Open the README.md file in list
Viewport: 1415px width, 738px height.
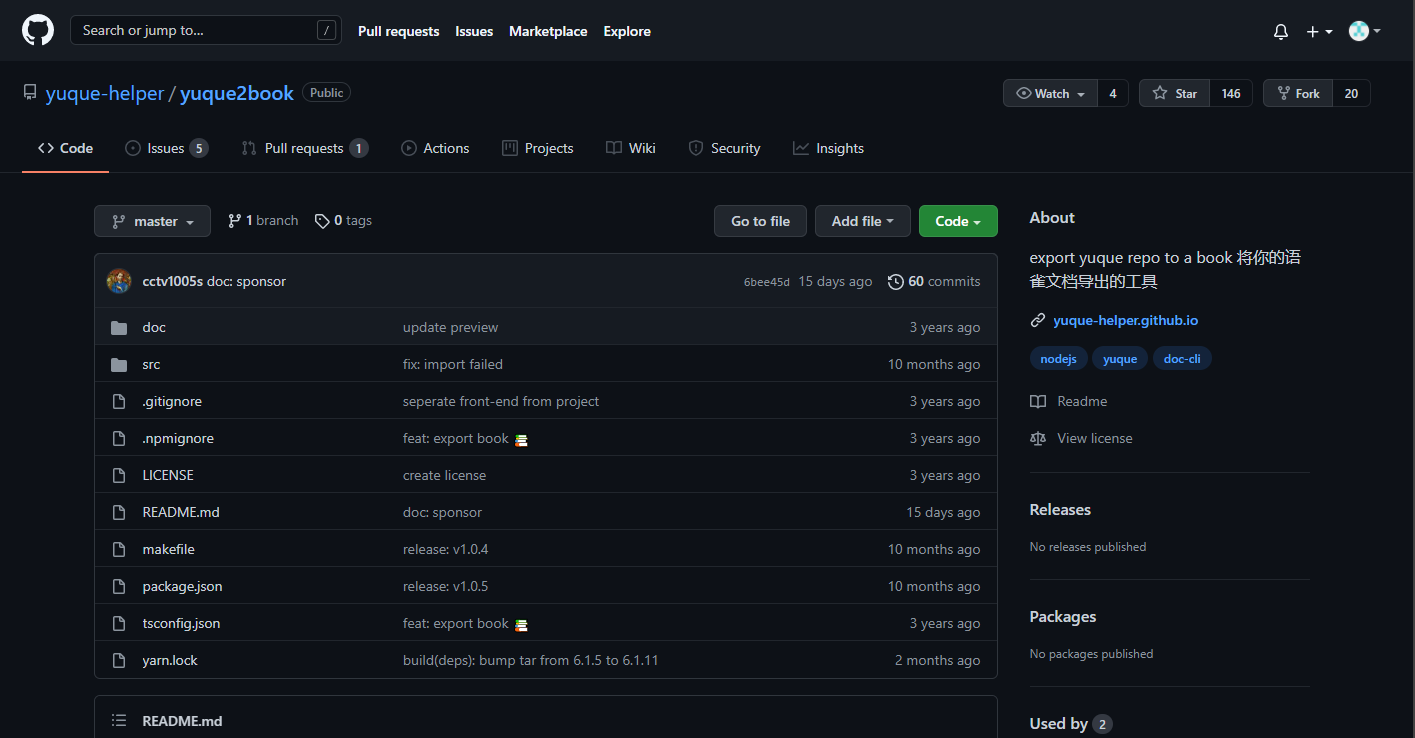coord(181,512)
